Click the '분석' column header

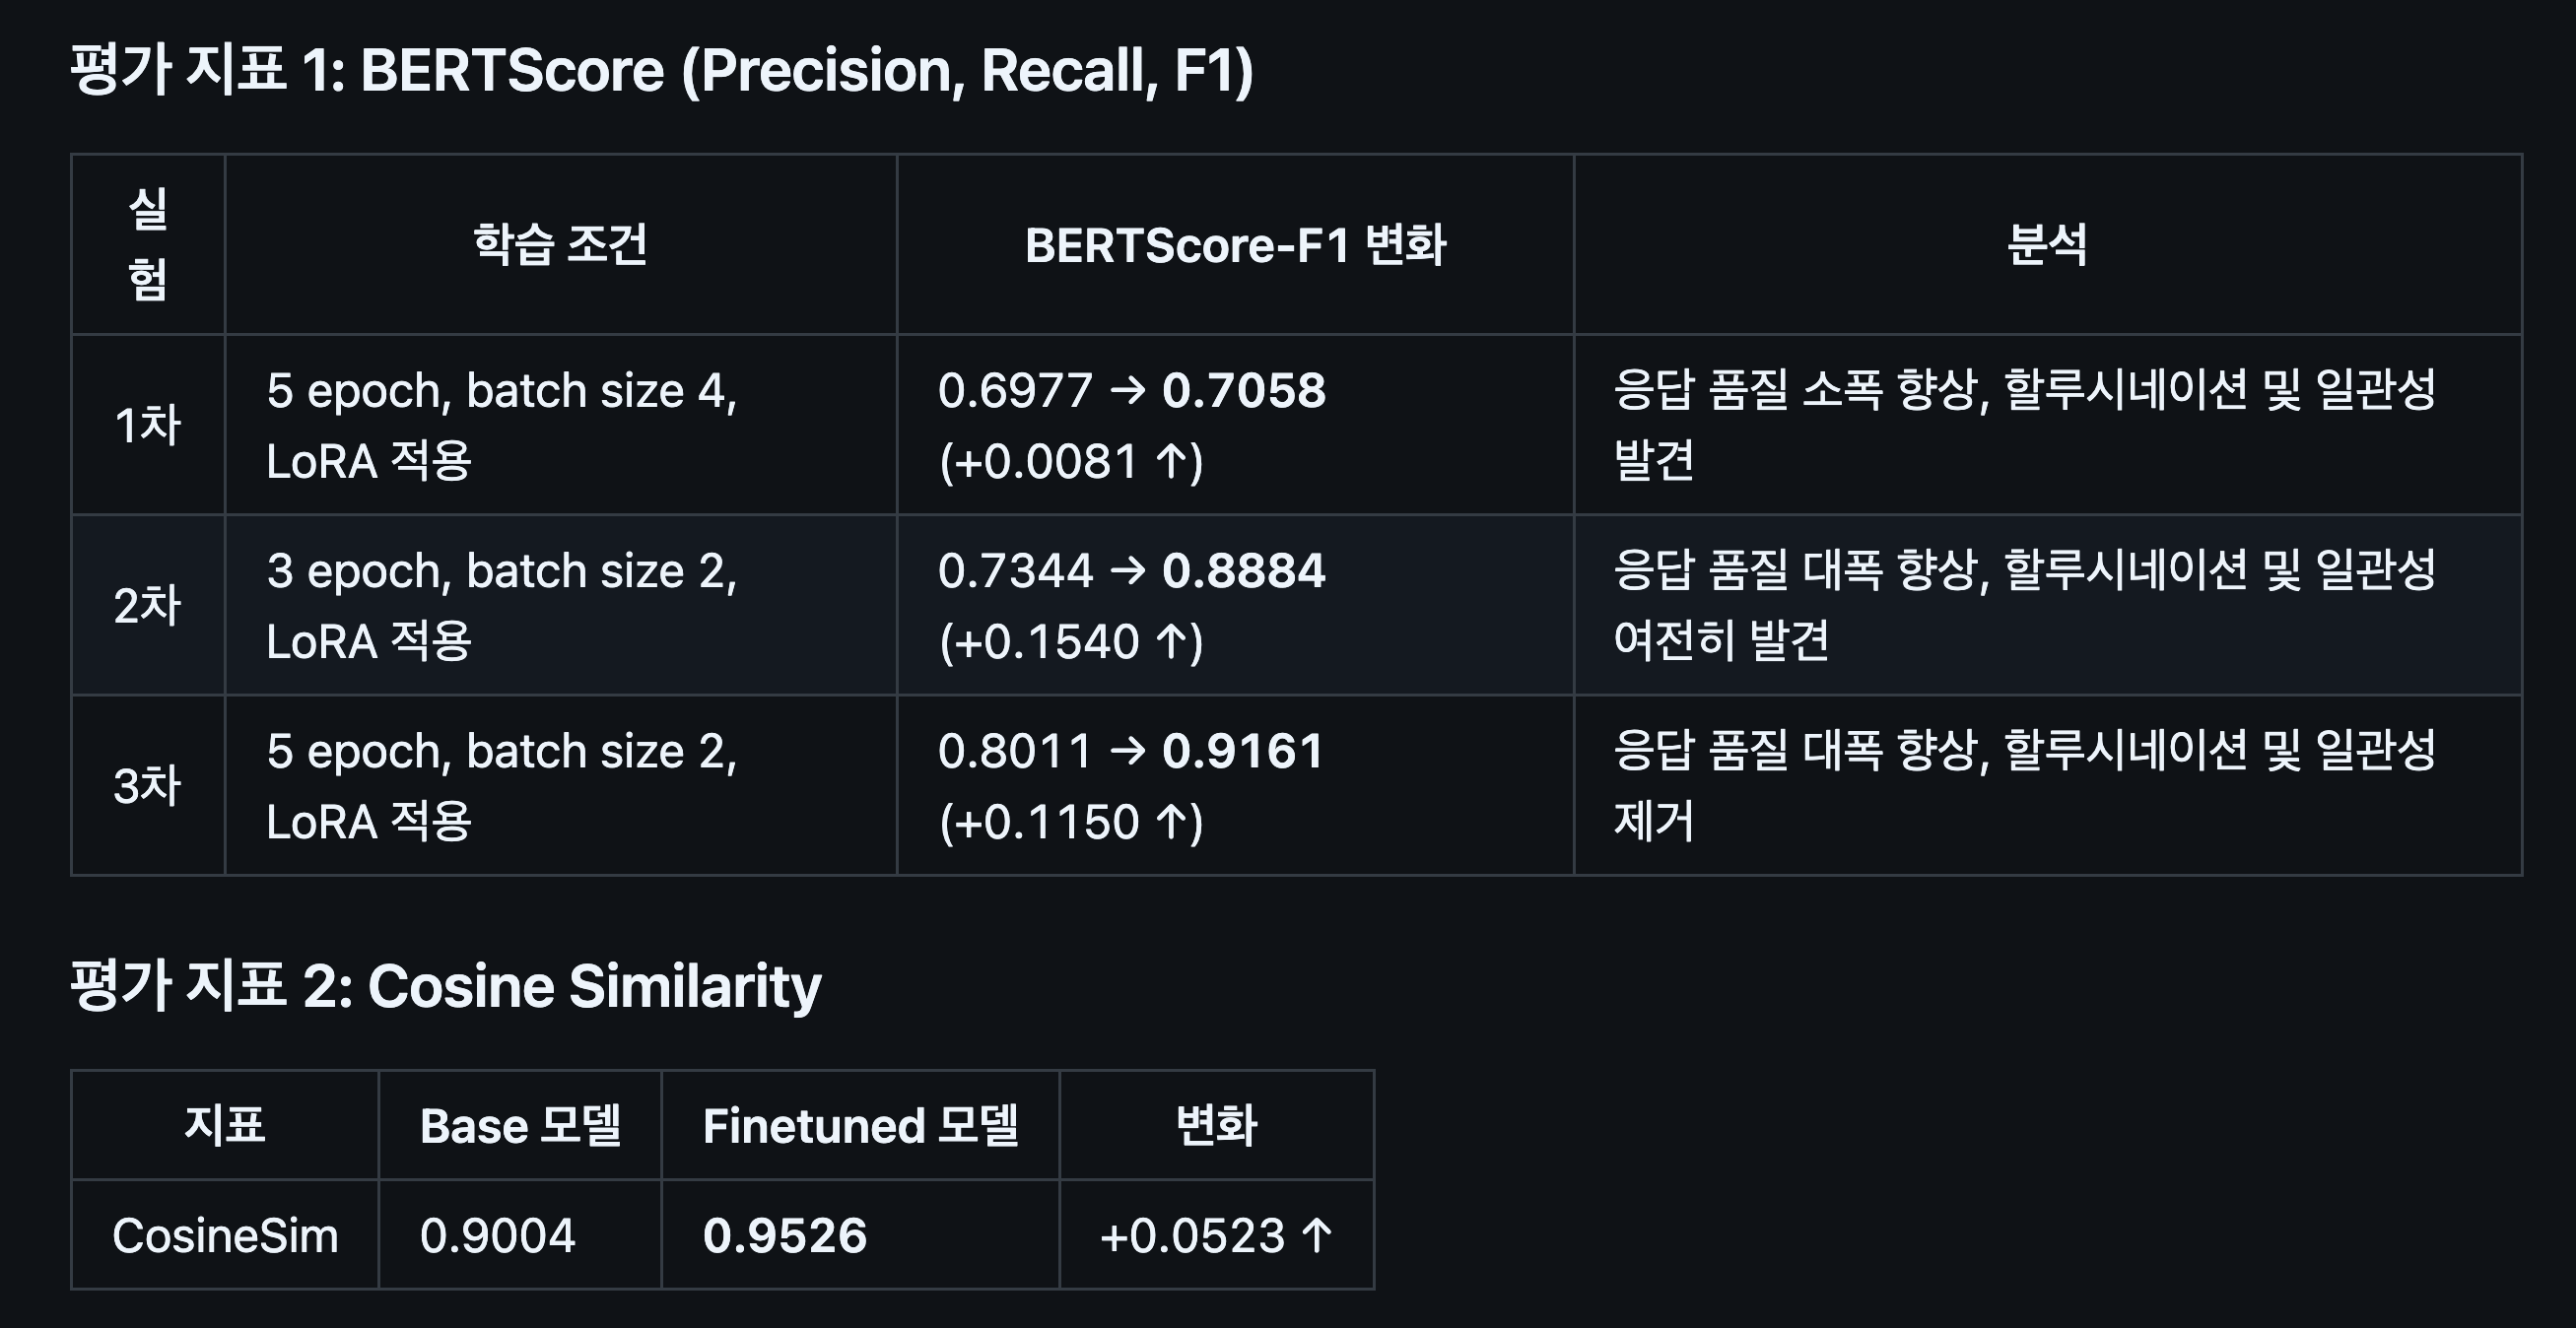point(2047,245)
